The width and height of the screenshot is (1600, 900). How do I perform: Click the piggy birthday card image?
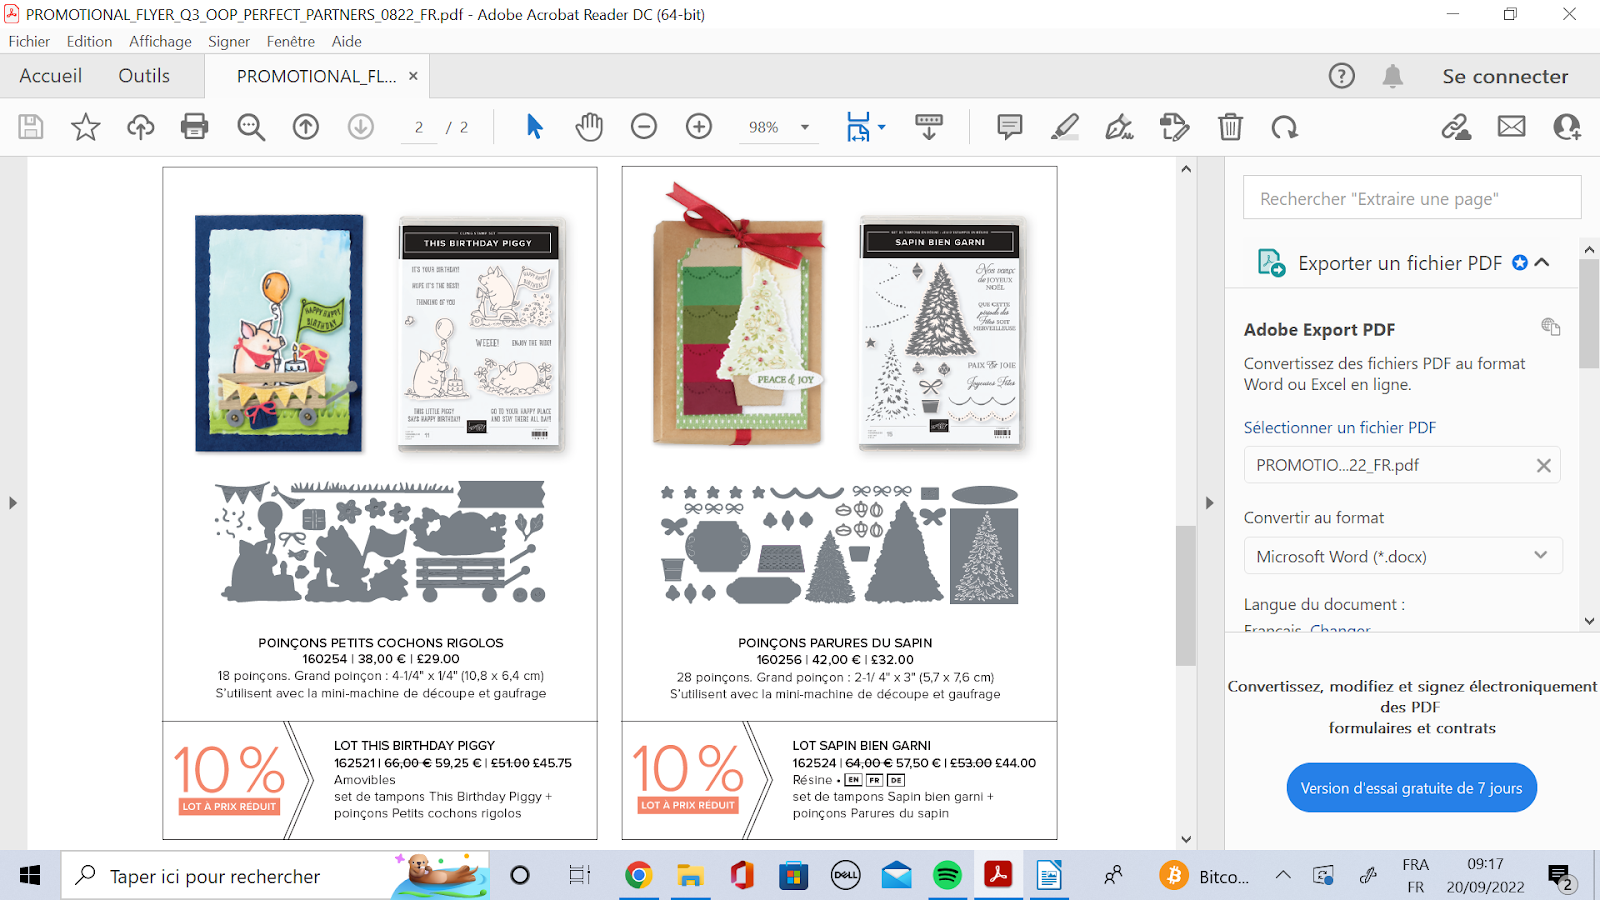pyautogui.click(x=279, y=333)
